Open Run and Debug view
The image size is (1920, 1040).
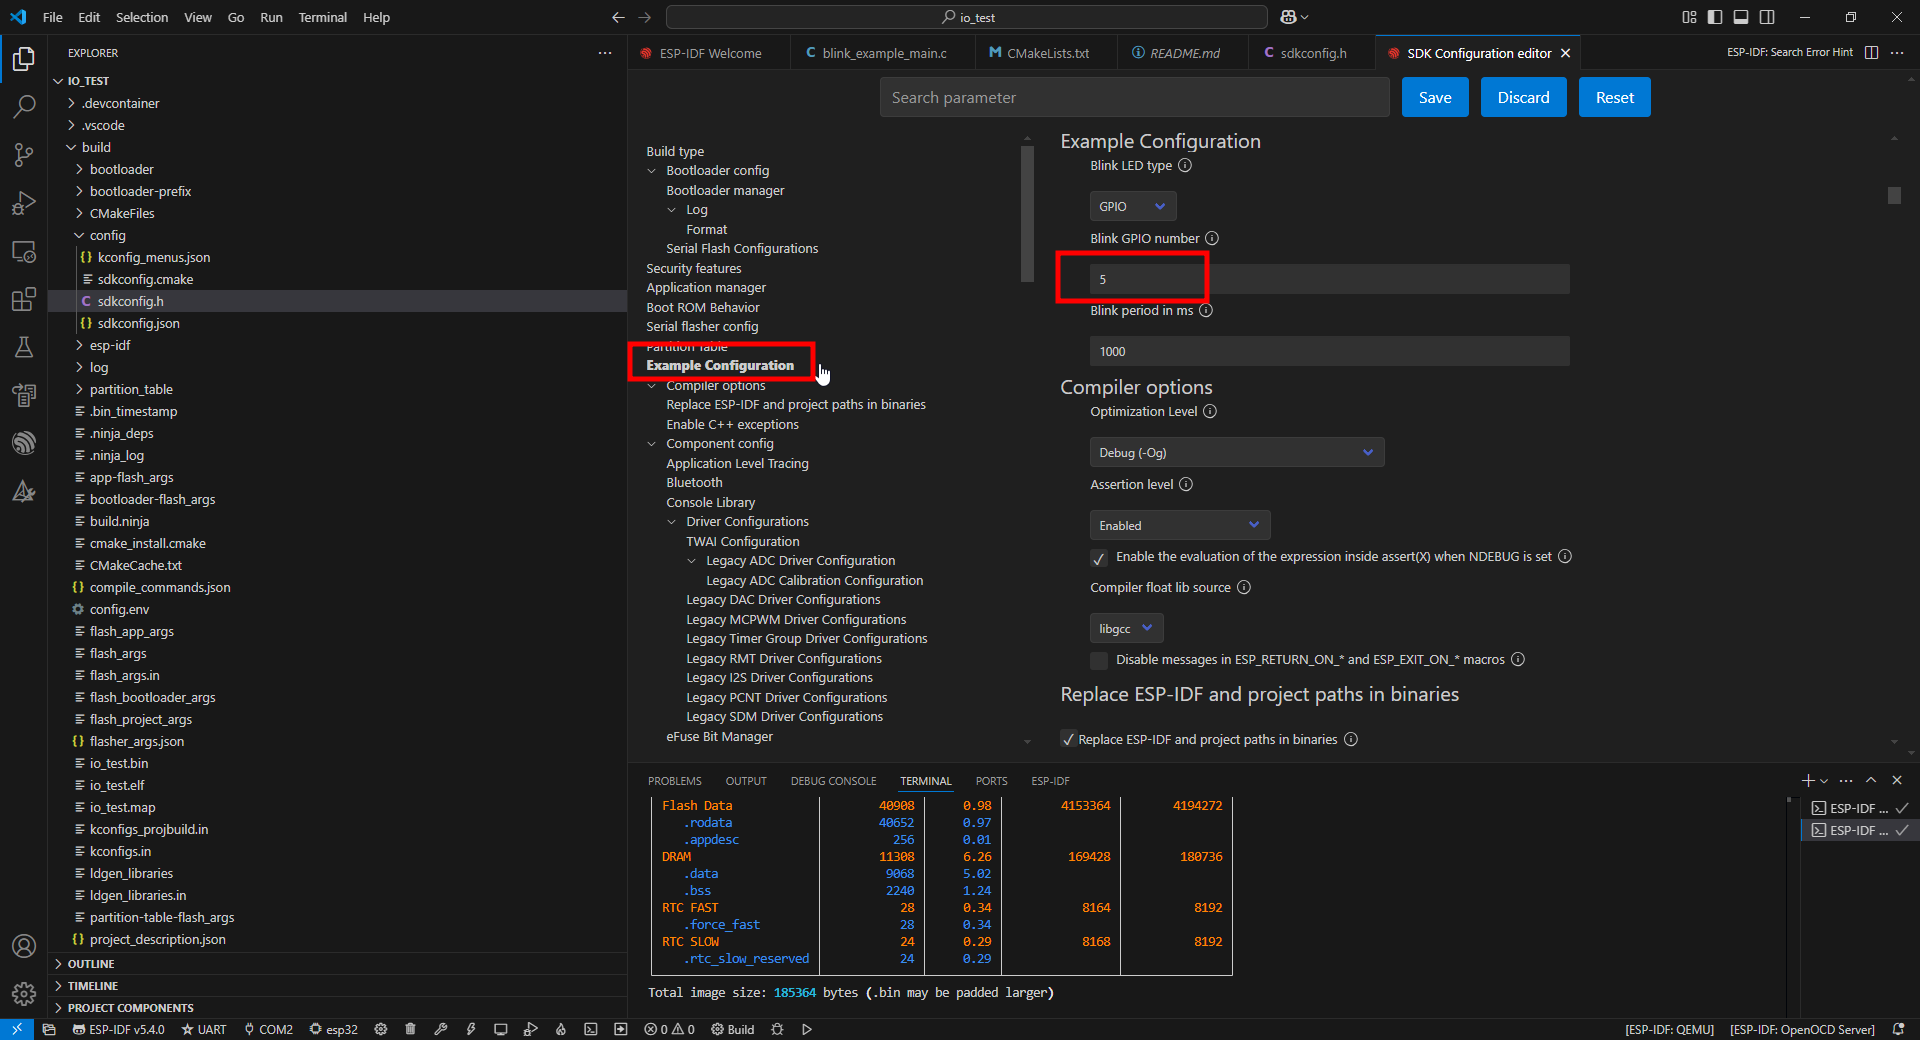click(x=24, y=203)
